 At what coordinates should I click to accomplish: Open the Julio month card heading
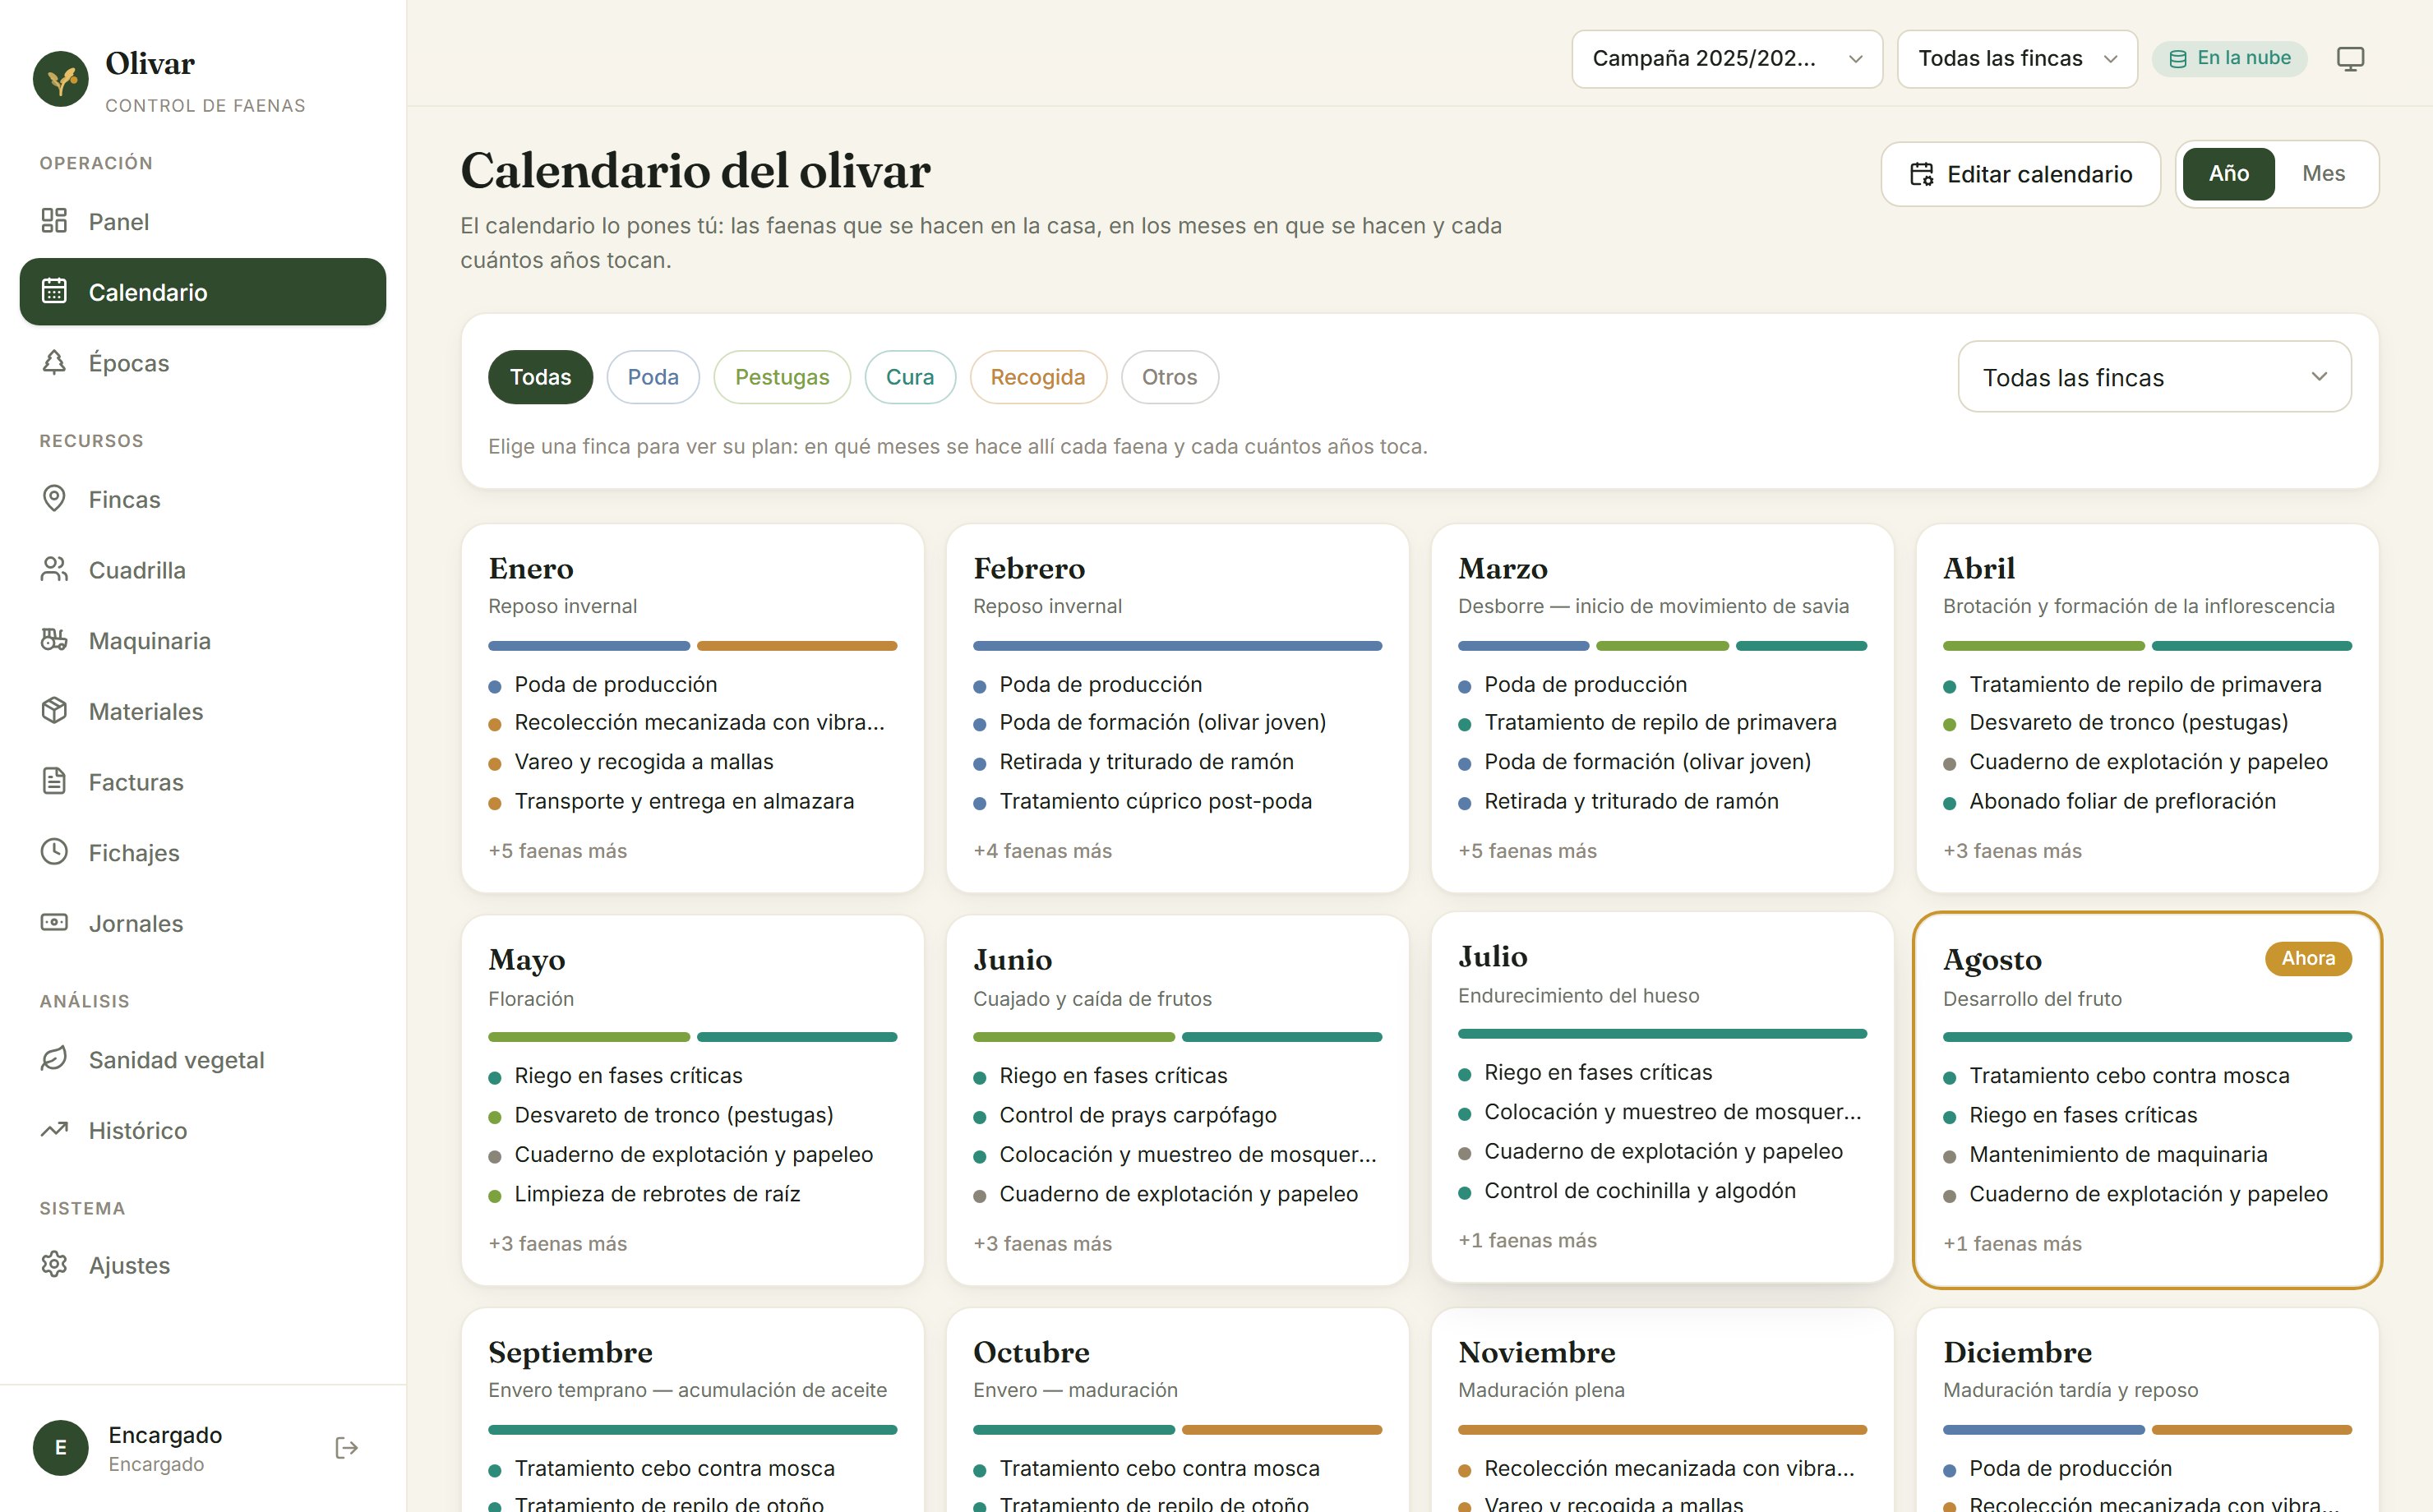click(x=1493, y=957)
